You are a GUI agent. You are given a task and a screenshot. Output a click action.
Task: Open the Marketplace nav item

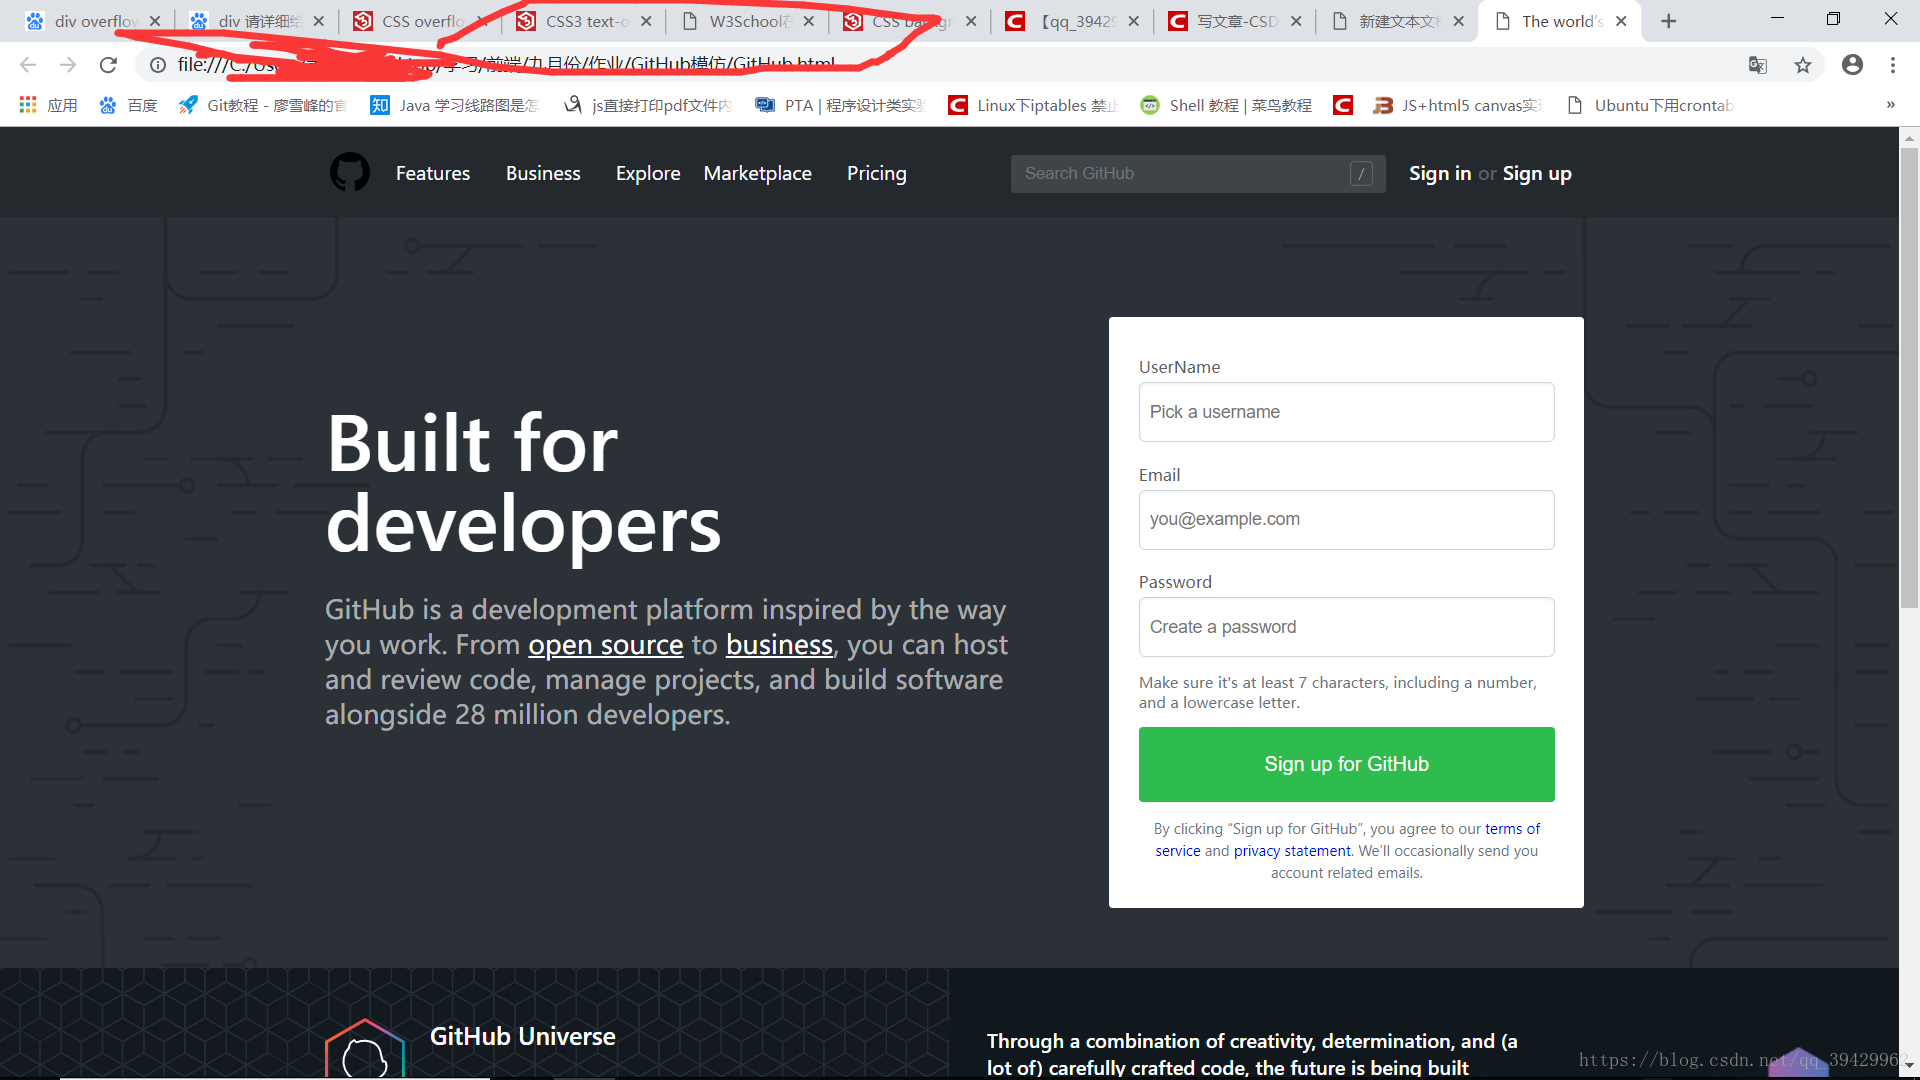(758, 173)
